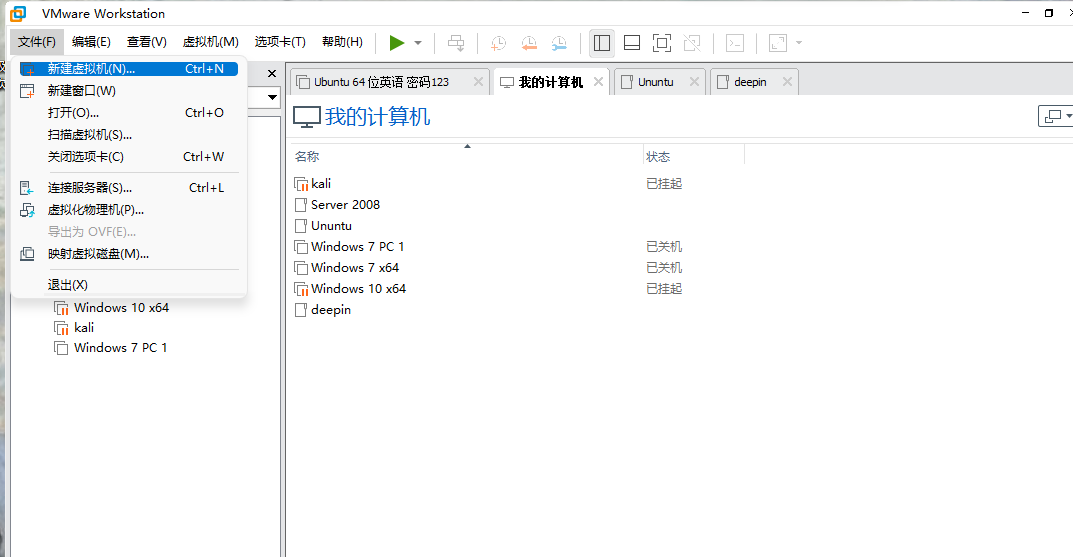The width and height of the screenshot is (1073, 557).
Task: Select Server 2008 in the list
Action: coord(345,205)
